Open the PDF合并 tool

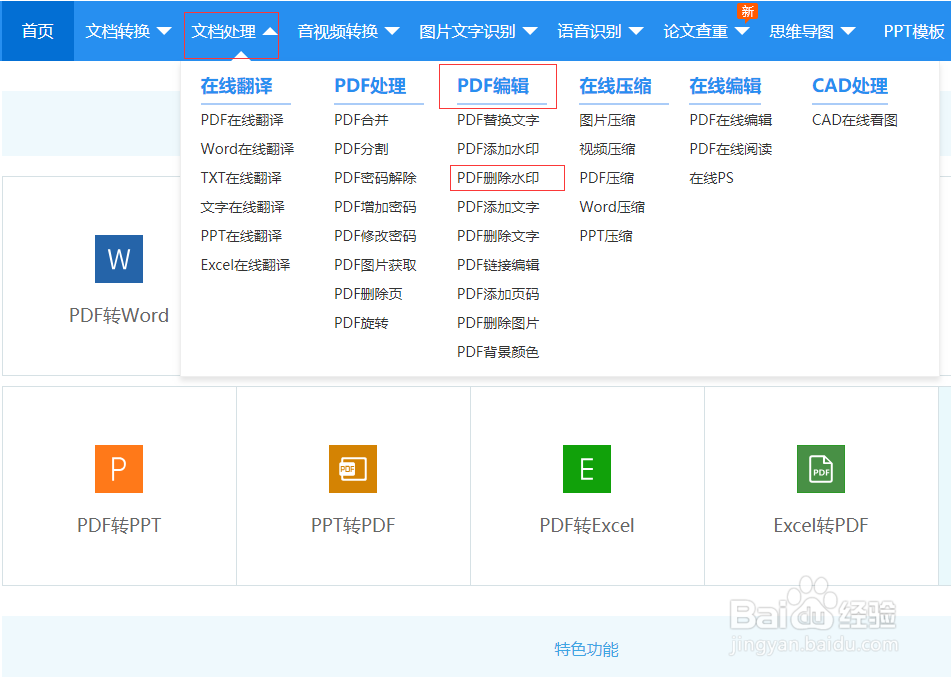click(362, 119)
